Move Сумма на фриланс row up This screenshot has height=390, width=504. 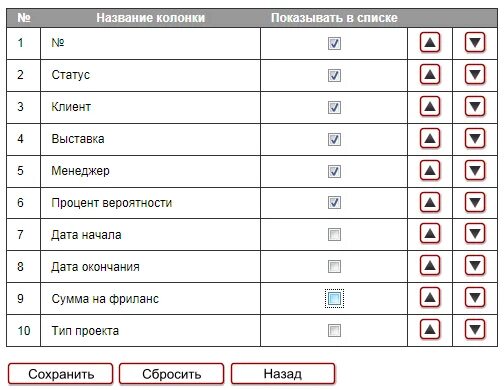[x=430, y=297]
